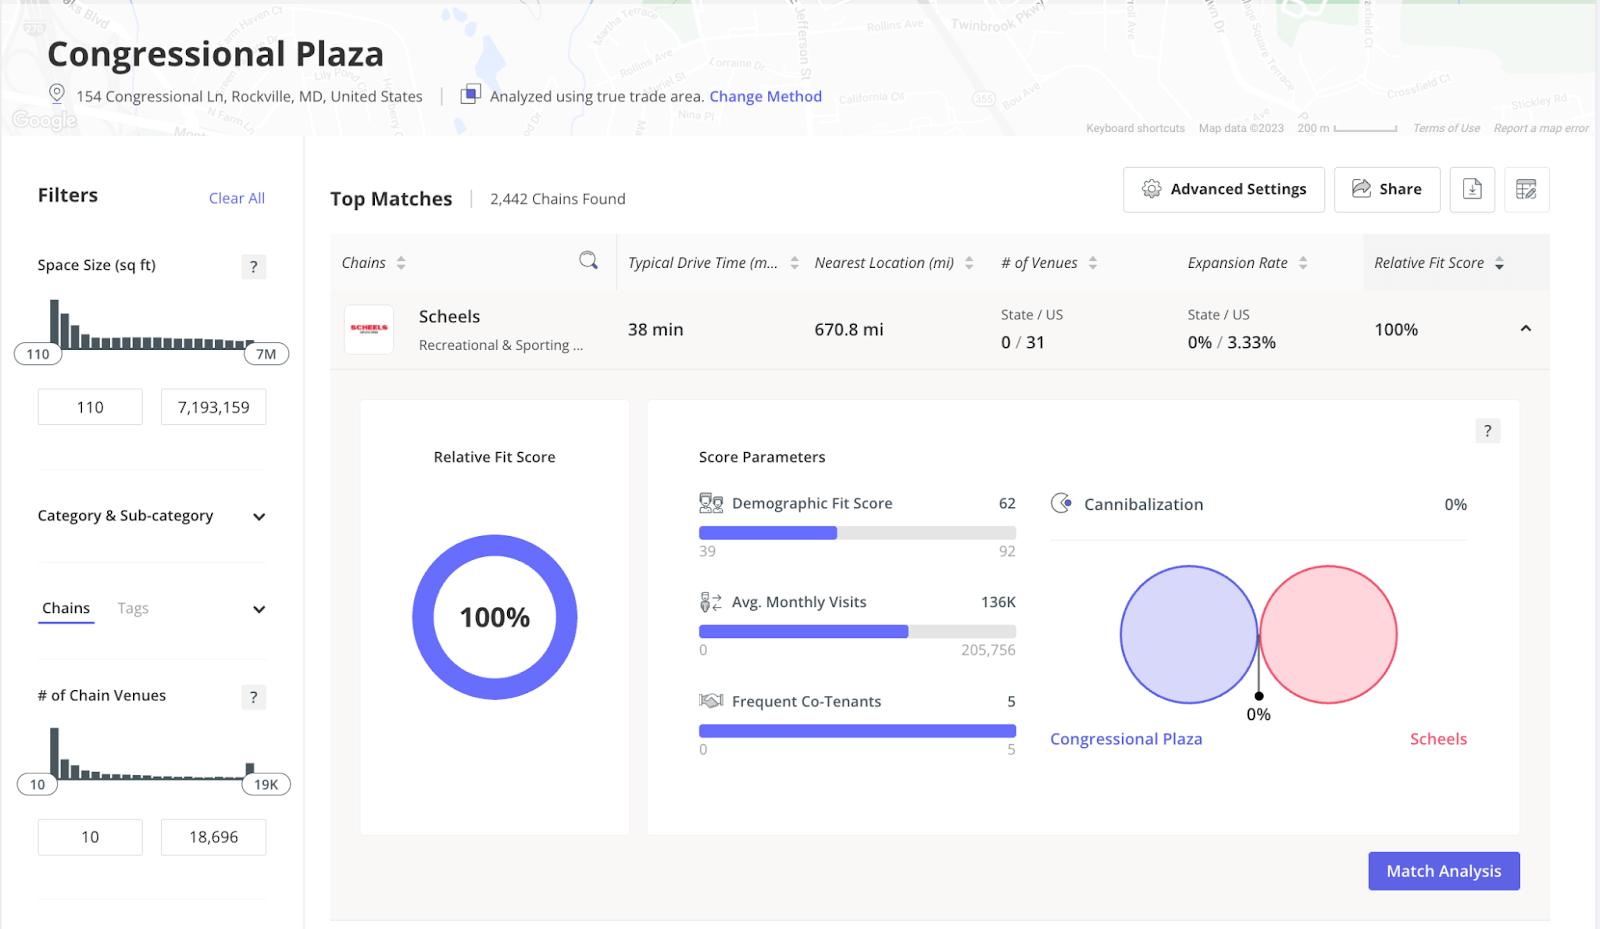This screenshot has width=1600, height=929.
Task: Toggle sort on the Expansion Rate column
Action: pos(1302,262)
